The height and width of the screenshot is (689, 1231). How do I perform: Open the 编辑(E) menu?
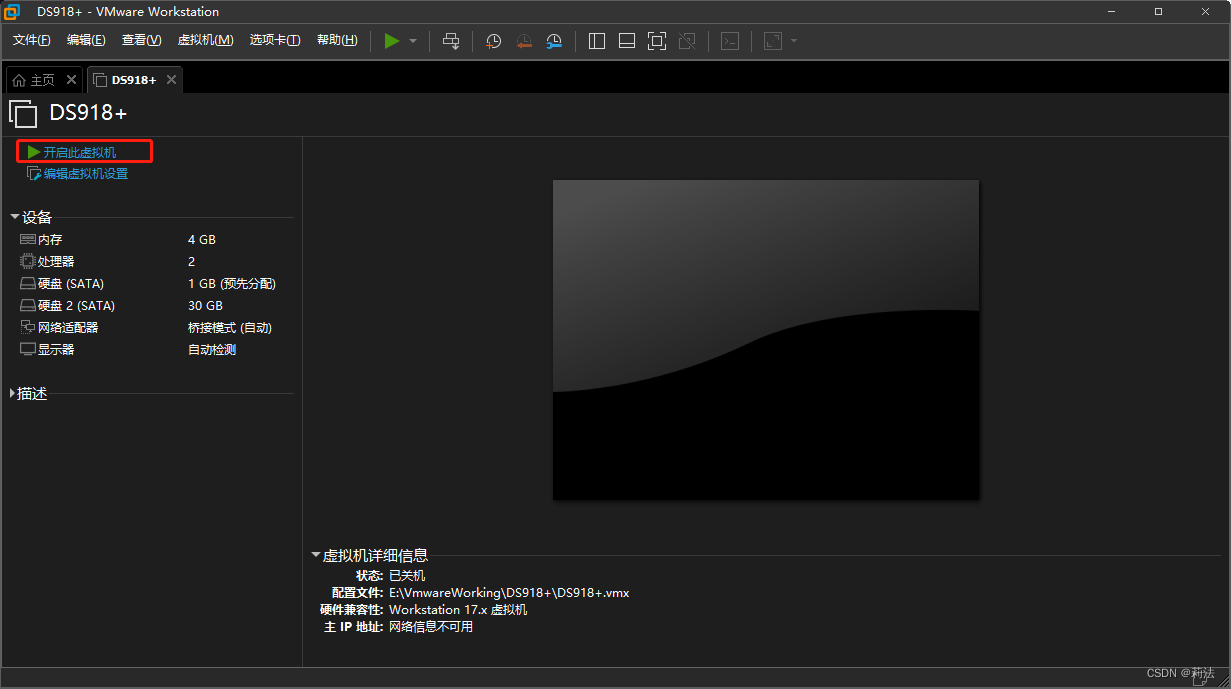pos(86,40)
